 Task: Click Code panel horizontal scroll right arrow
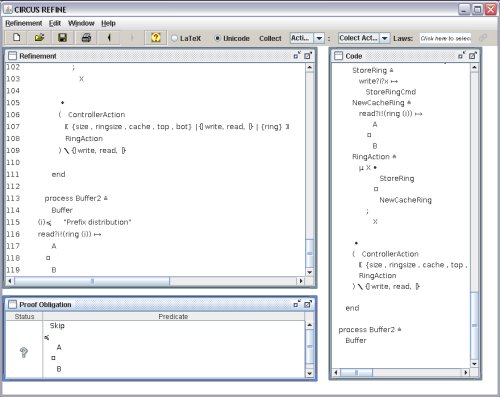point(466,372)
